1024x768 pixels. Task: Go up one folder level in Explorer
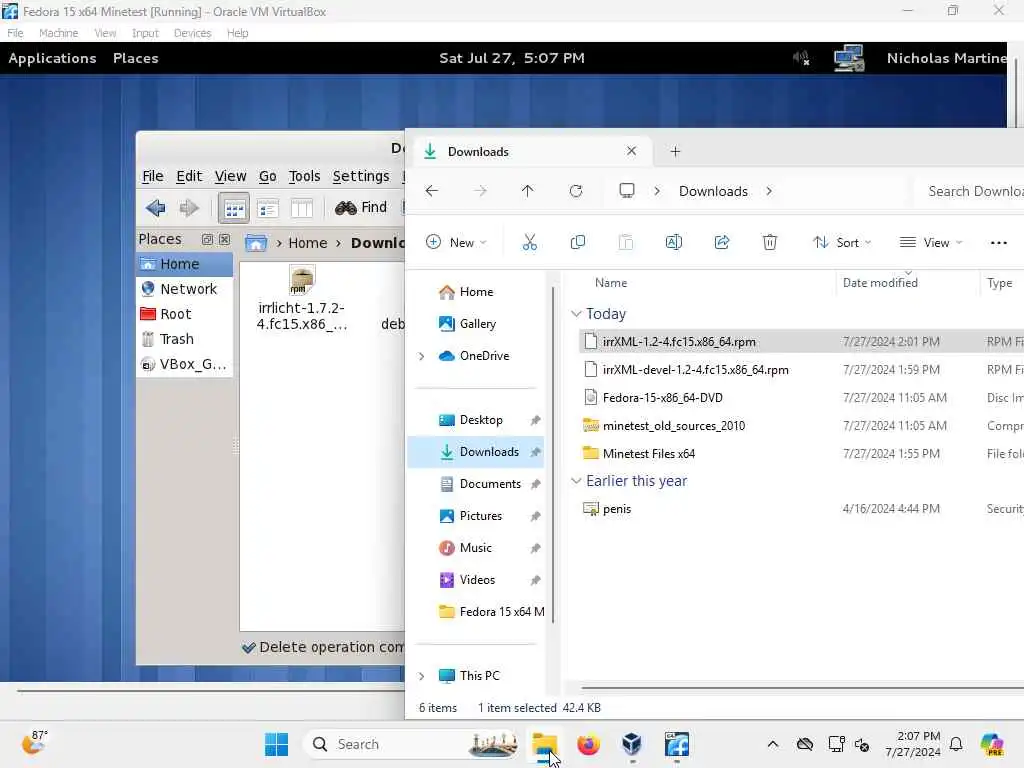[528, 191]
